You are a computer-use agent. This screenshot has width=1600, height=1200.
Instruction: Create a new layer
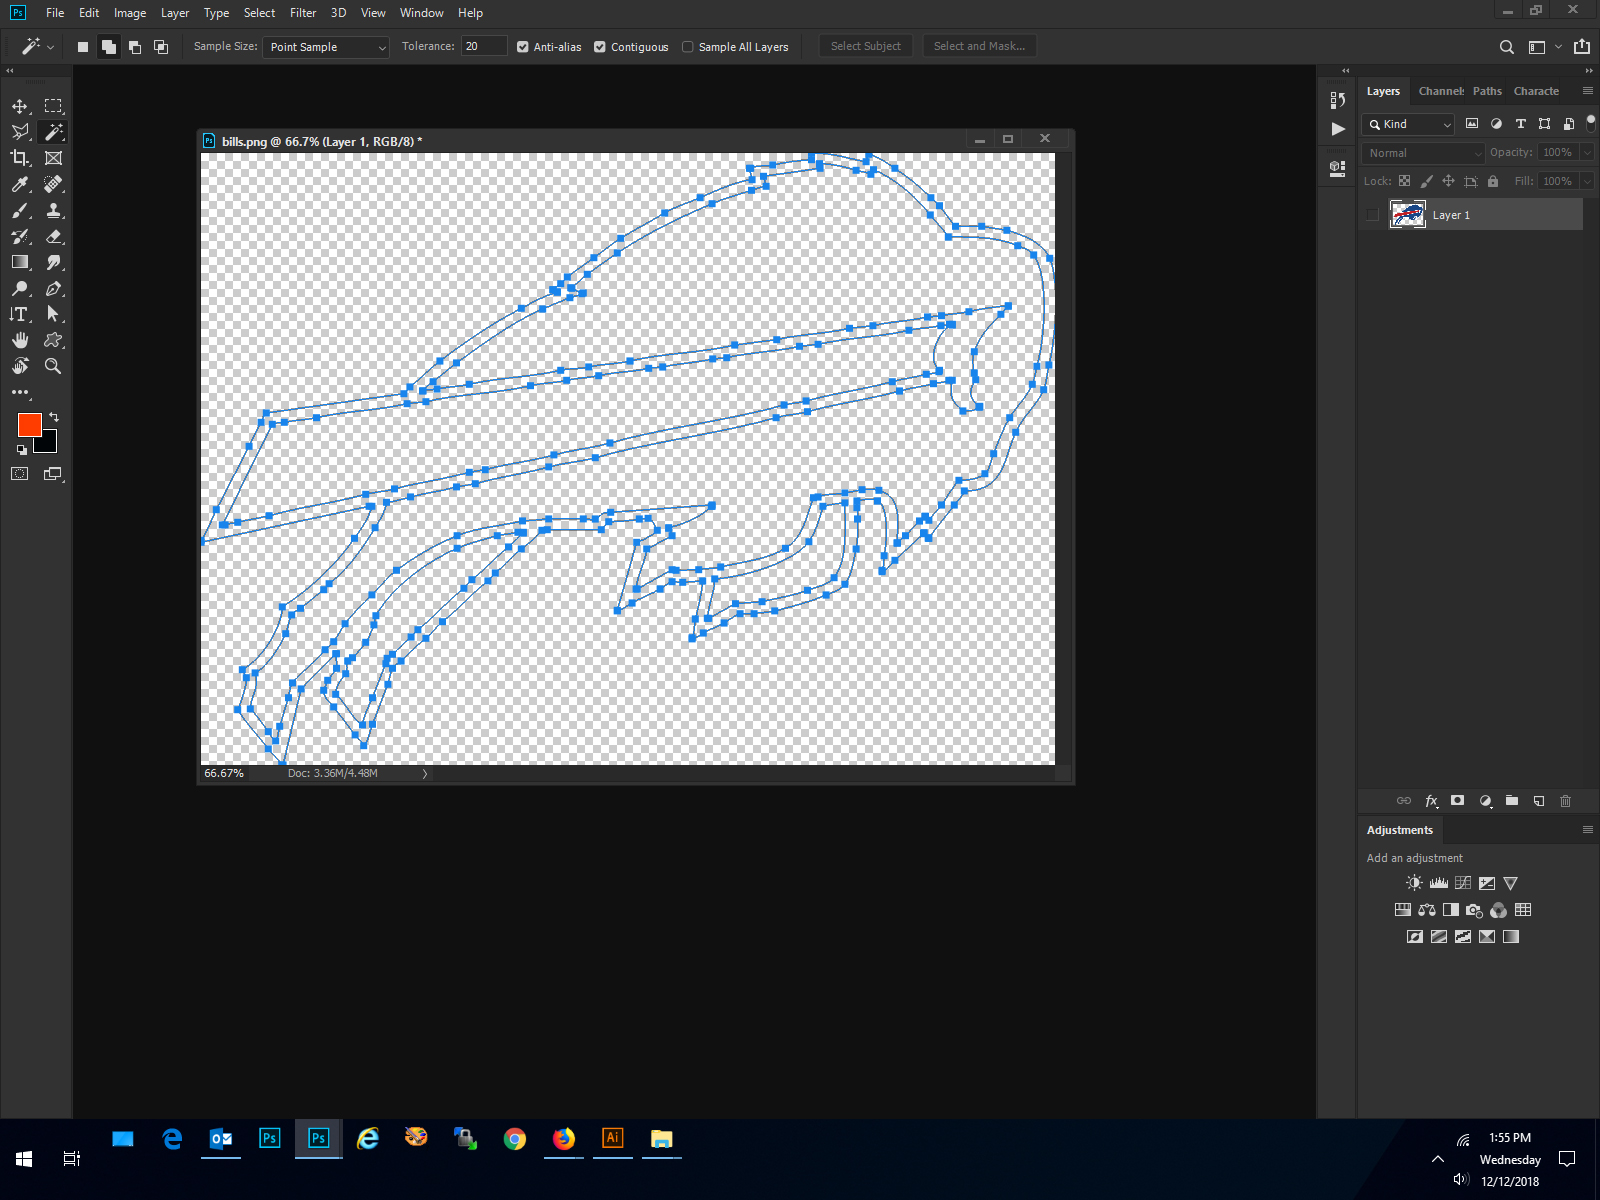(x=1539, y=801)
